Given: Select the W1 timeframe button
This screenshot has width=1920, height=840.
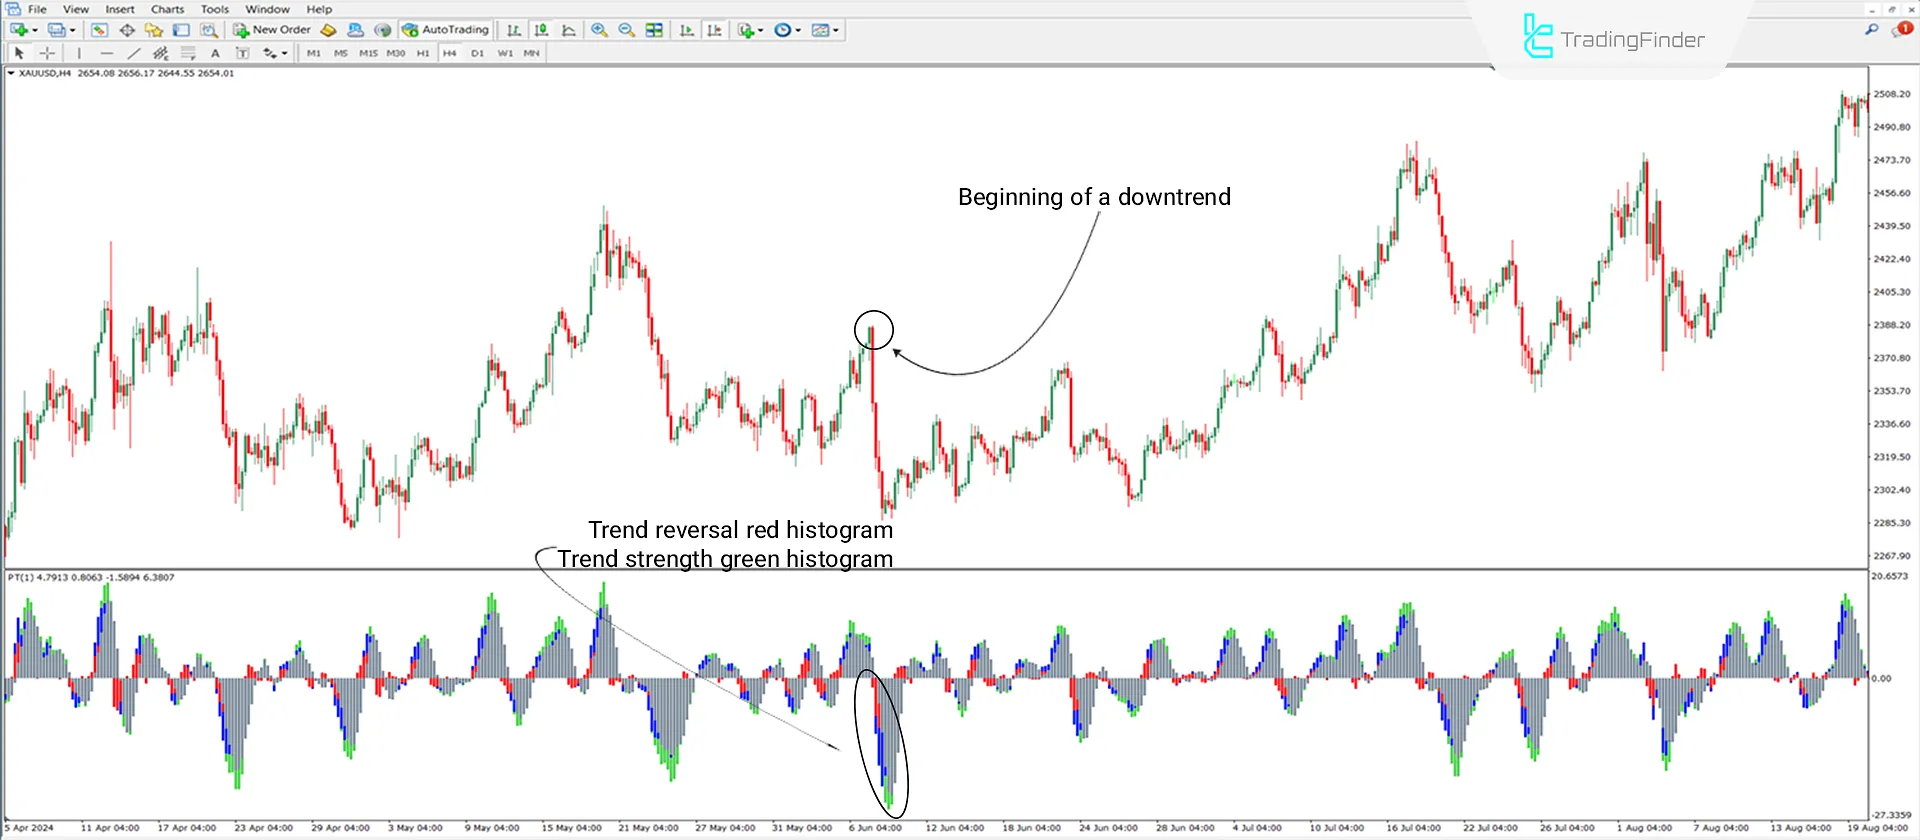Looking at the screenshot, I should [505, 53].
